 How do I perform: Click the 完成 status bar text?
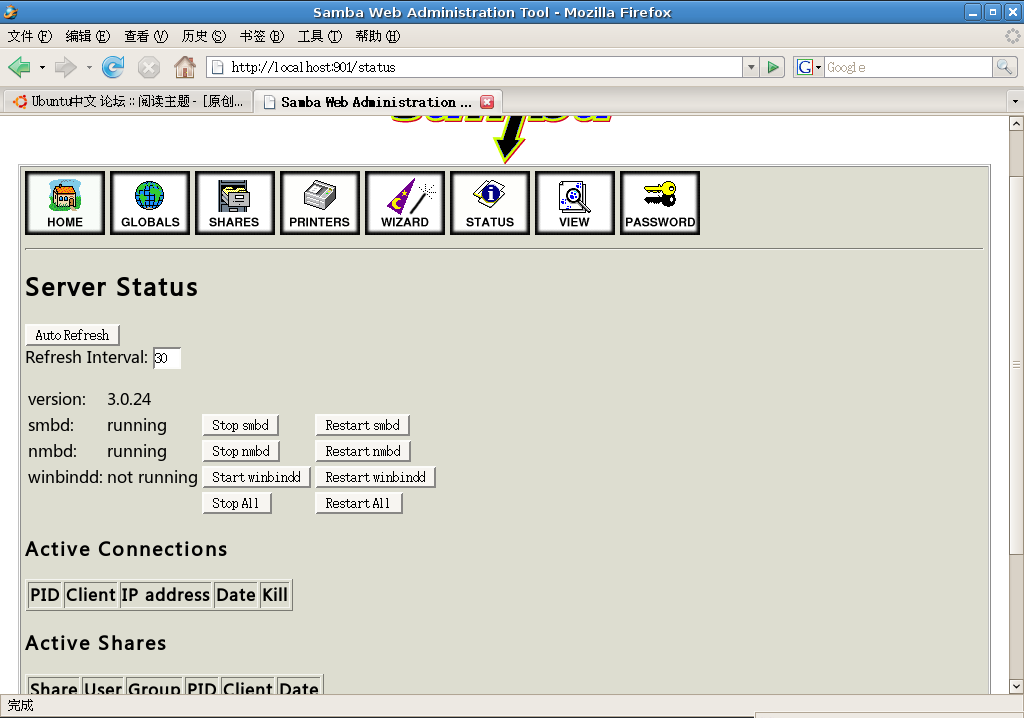tap(20, 706)
